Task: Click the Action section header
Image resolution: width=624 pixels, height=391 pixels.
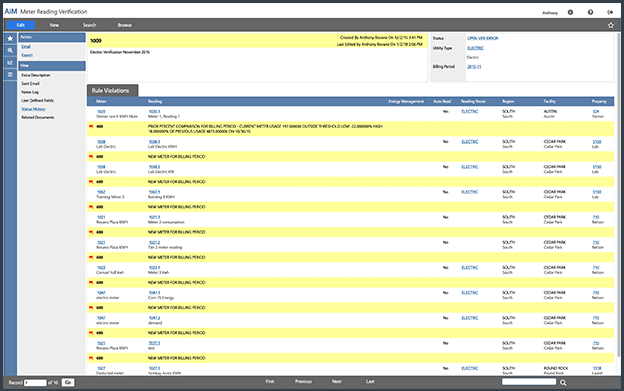Action: pos(52,37)
